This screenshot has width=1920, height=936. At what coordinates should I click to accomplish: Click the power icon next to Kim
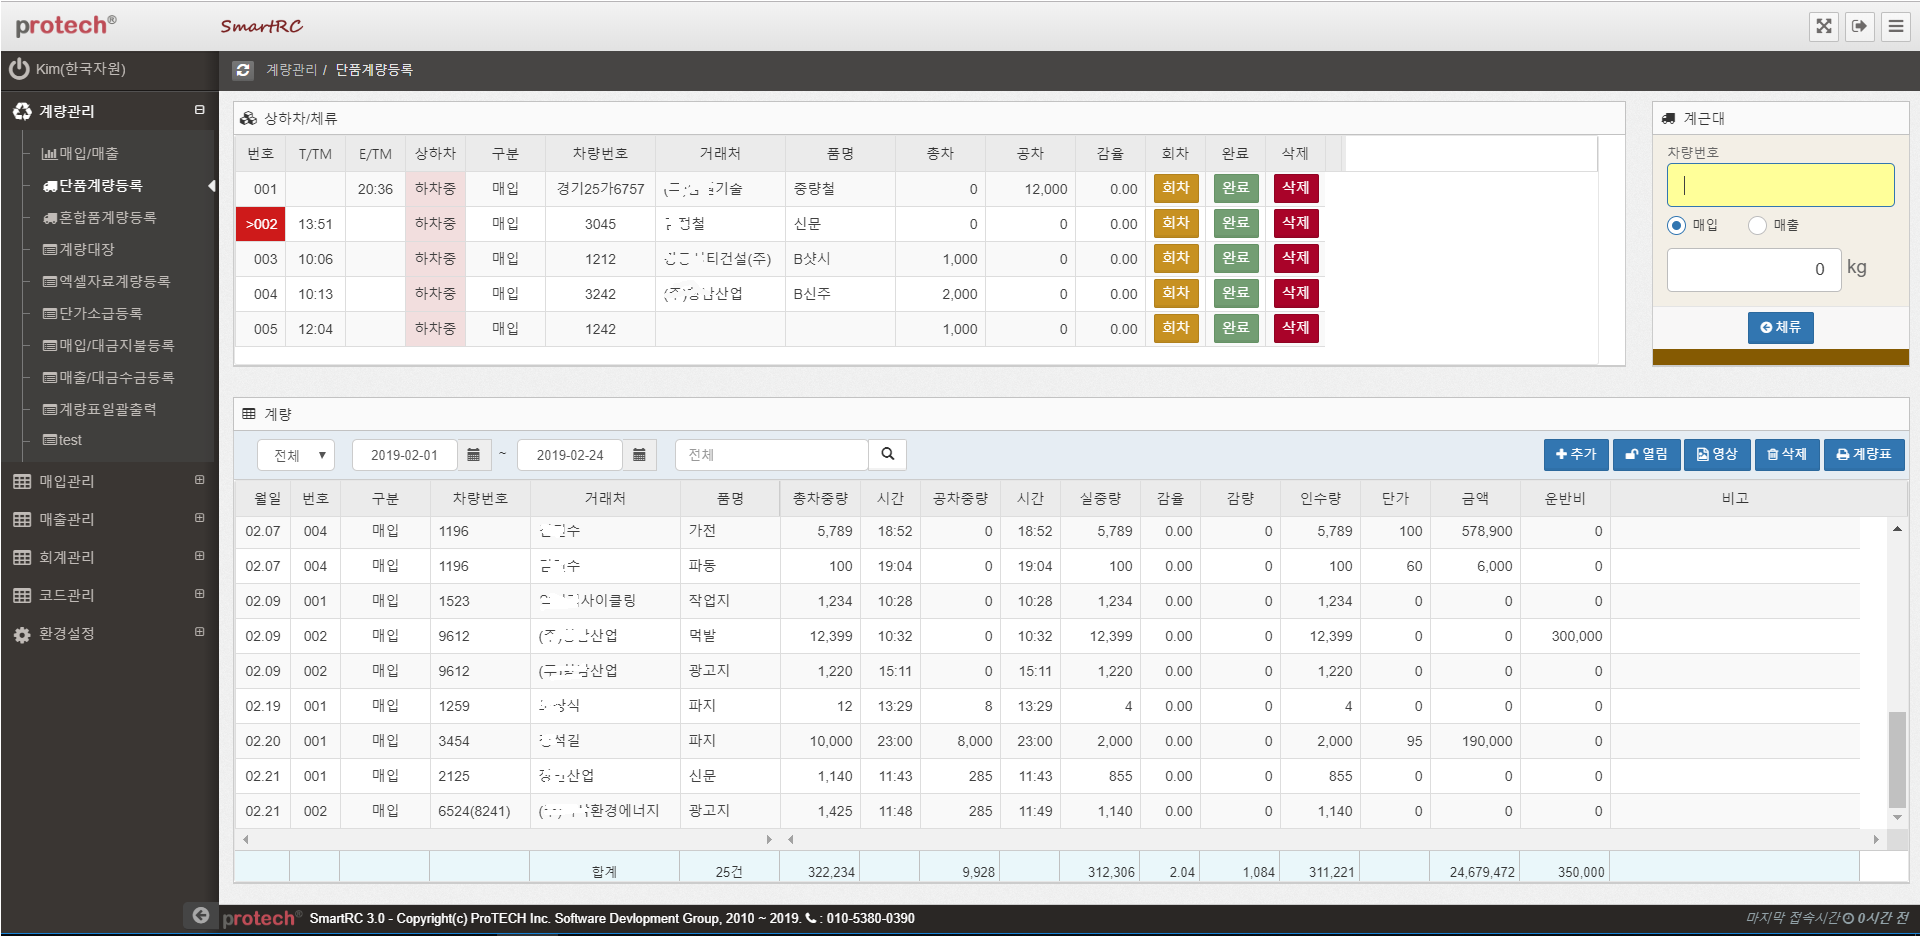[x=19, y=69]
